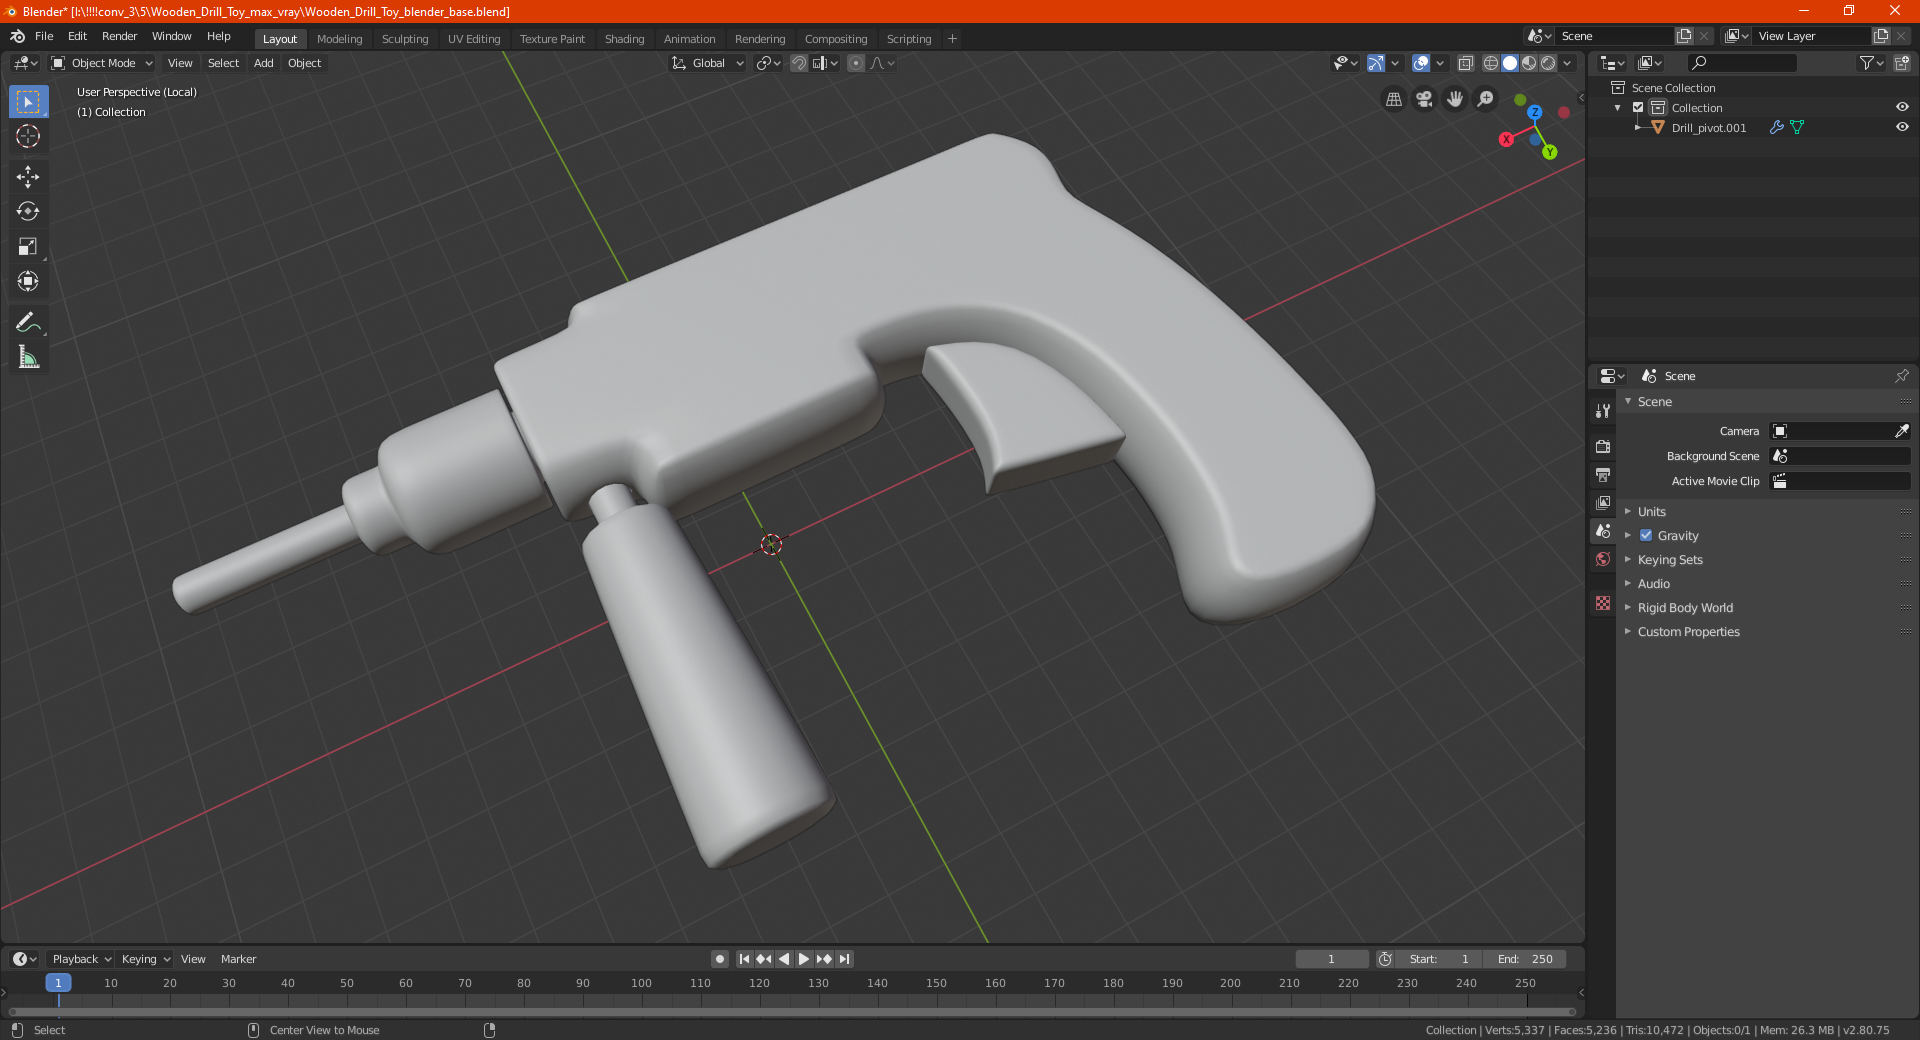
Task: Open the Tool properties tab
Action: (x=1603, y=411)
